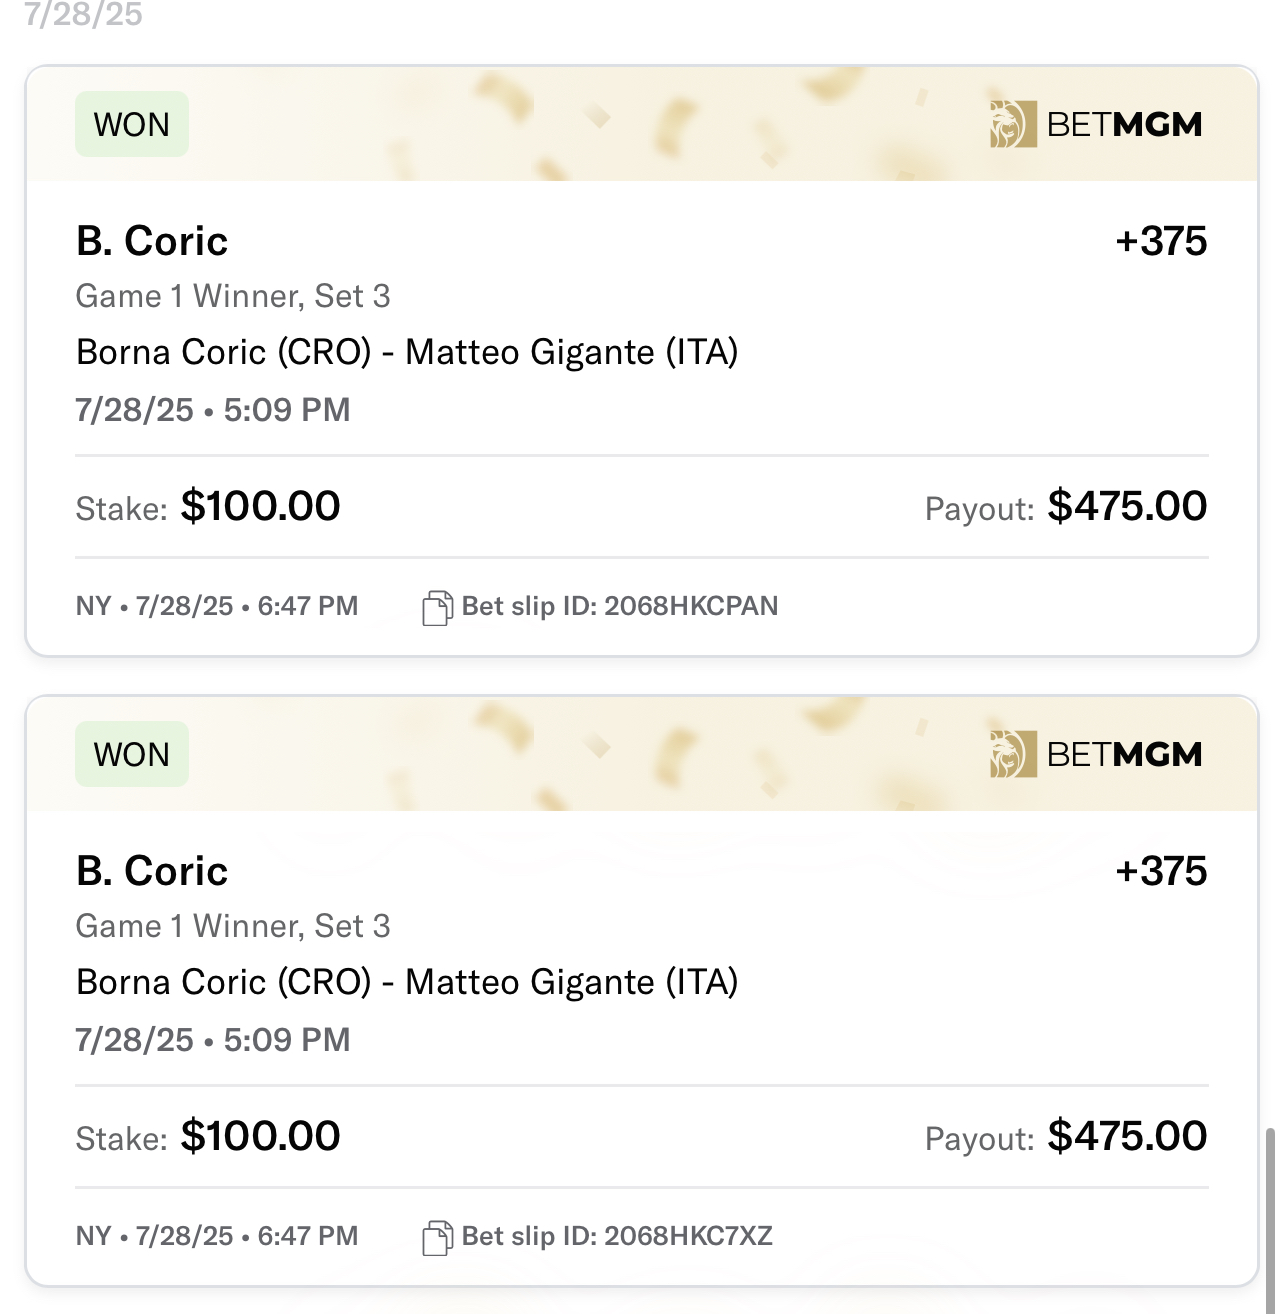The height and width of the screenshot is (1314, 1284).
Task: Copy bet slip ID 2068HKCPAN icon
Action: (x=437, y=607)
